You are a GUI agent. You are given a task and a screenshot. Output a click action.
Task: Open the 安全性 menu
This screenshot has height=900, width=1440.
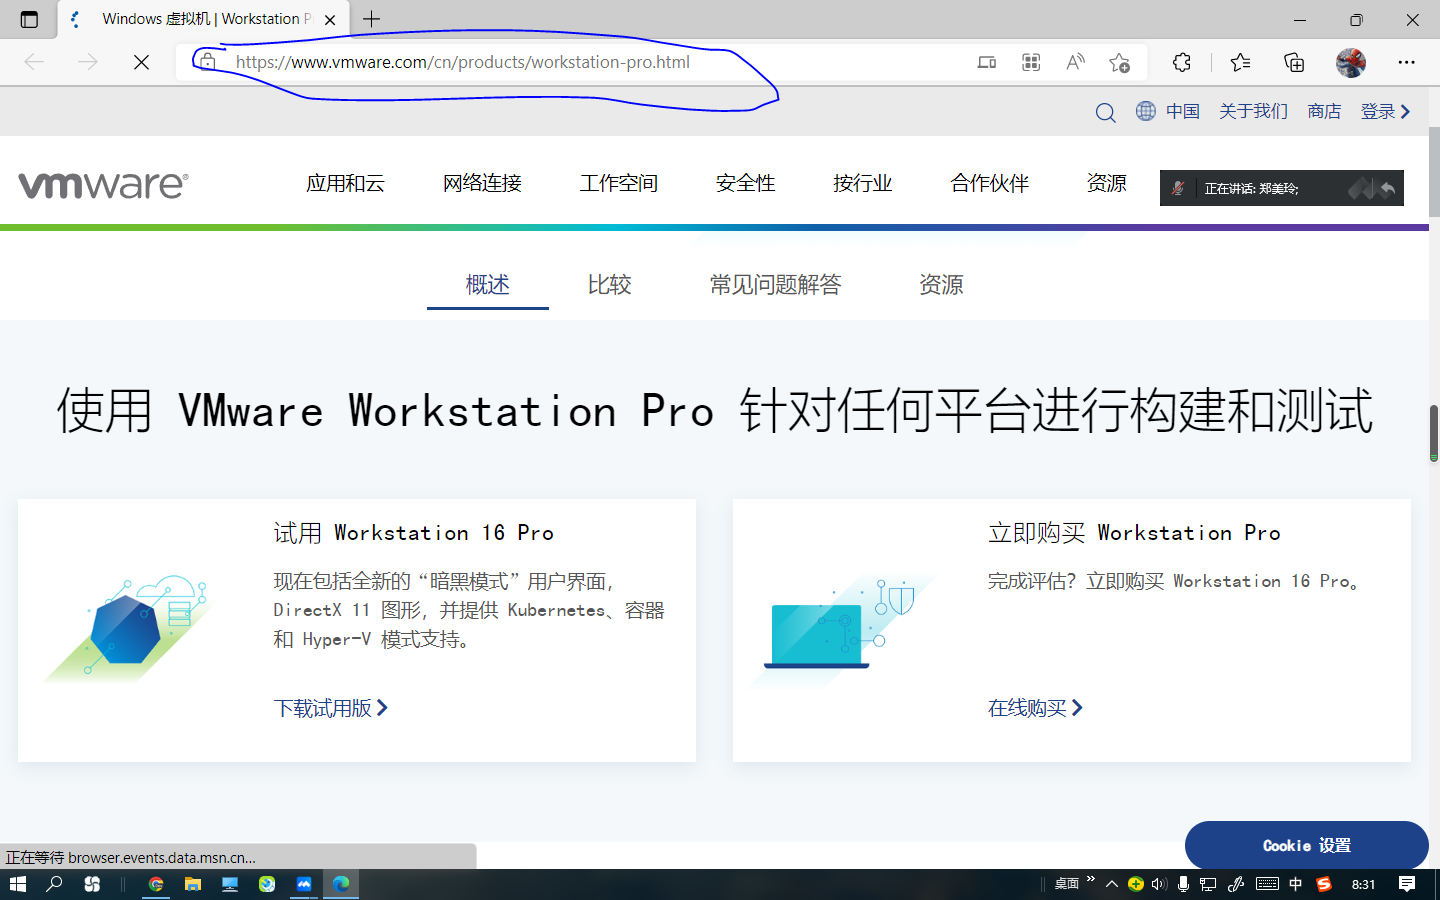point(746,183)
